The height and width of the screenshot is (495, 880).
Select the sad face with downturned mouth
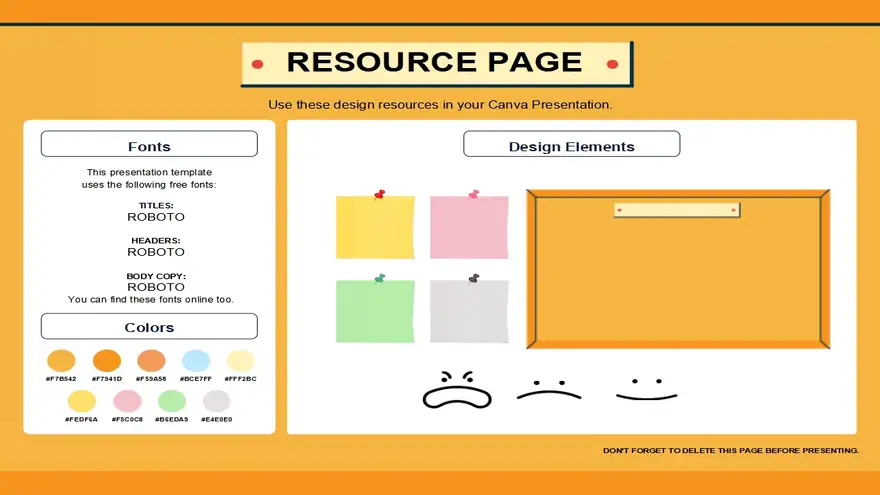[x=549, y=390]
